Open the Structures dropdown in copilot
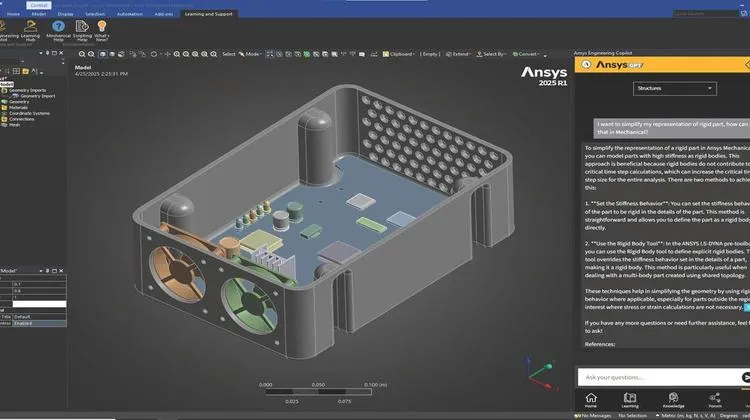The width and height of the screenshot is (750, 420). (x=674, y=88)
